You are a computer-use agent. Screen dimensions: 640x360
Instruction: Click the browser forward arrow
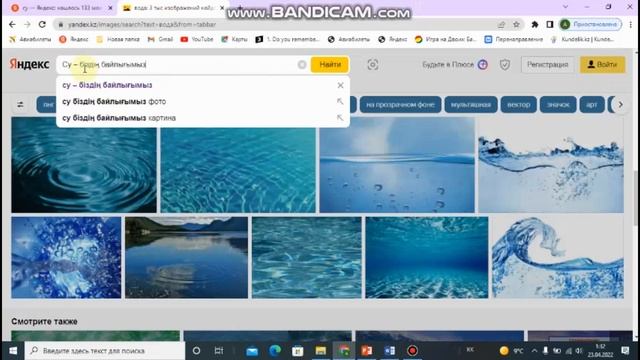pyautogui.click(x=27, y=24)
